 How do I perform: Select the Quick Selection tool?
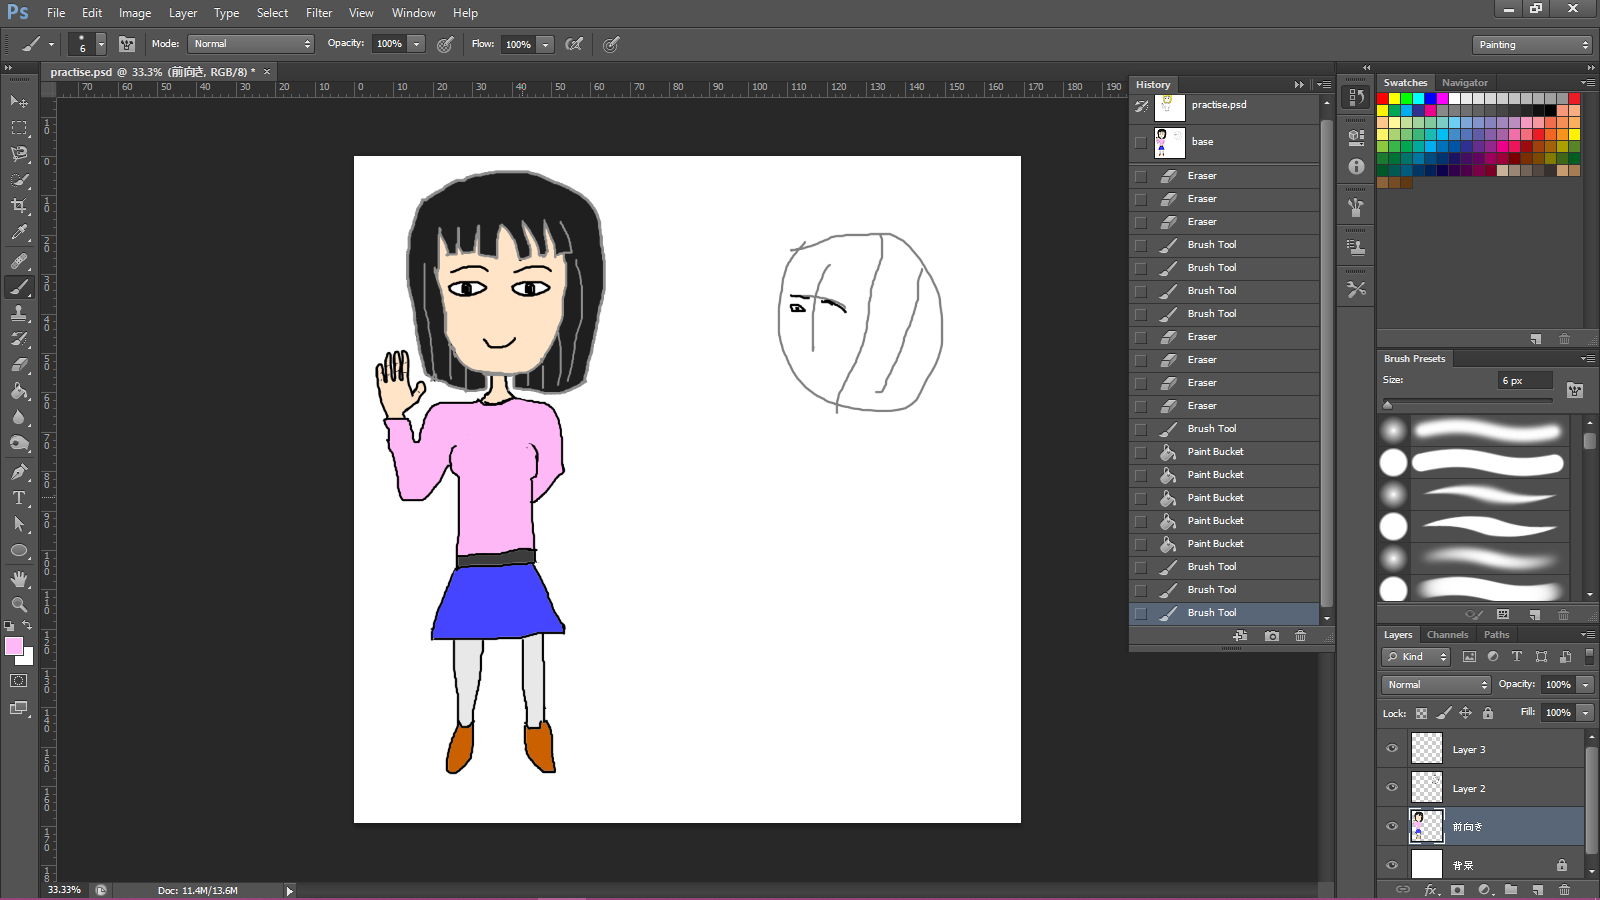tap(19, 180)
